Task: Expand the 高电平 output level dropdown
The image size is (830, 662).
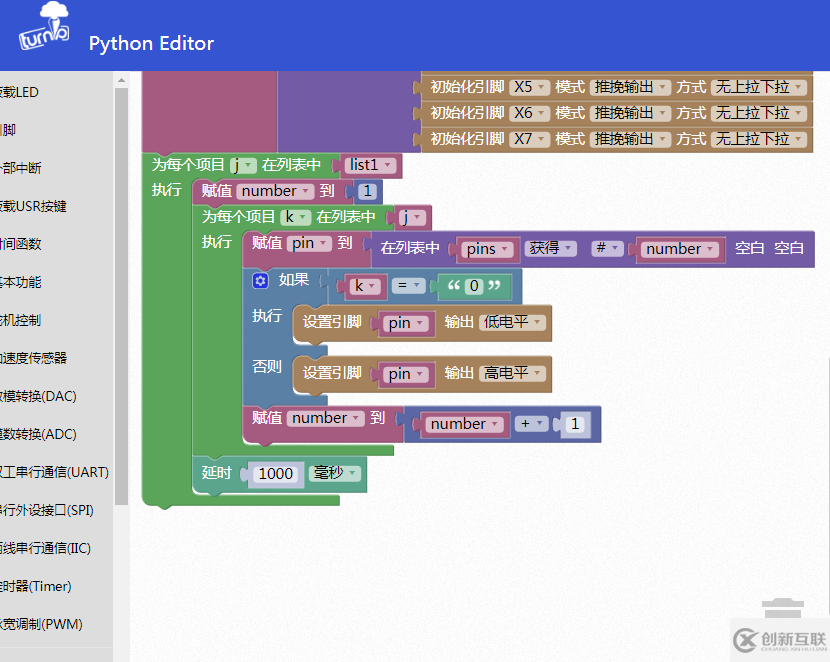Action: click(x=512, y=373)
